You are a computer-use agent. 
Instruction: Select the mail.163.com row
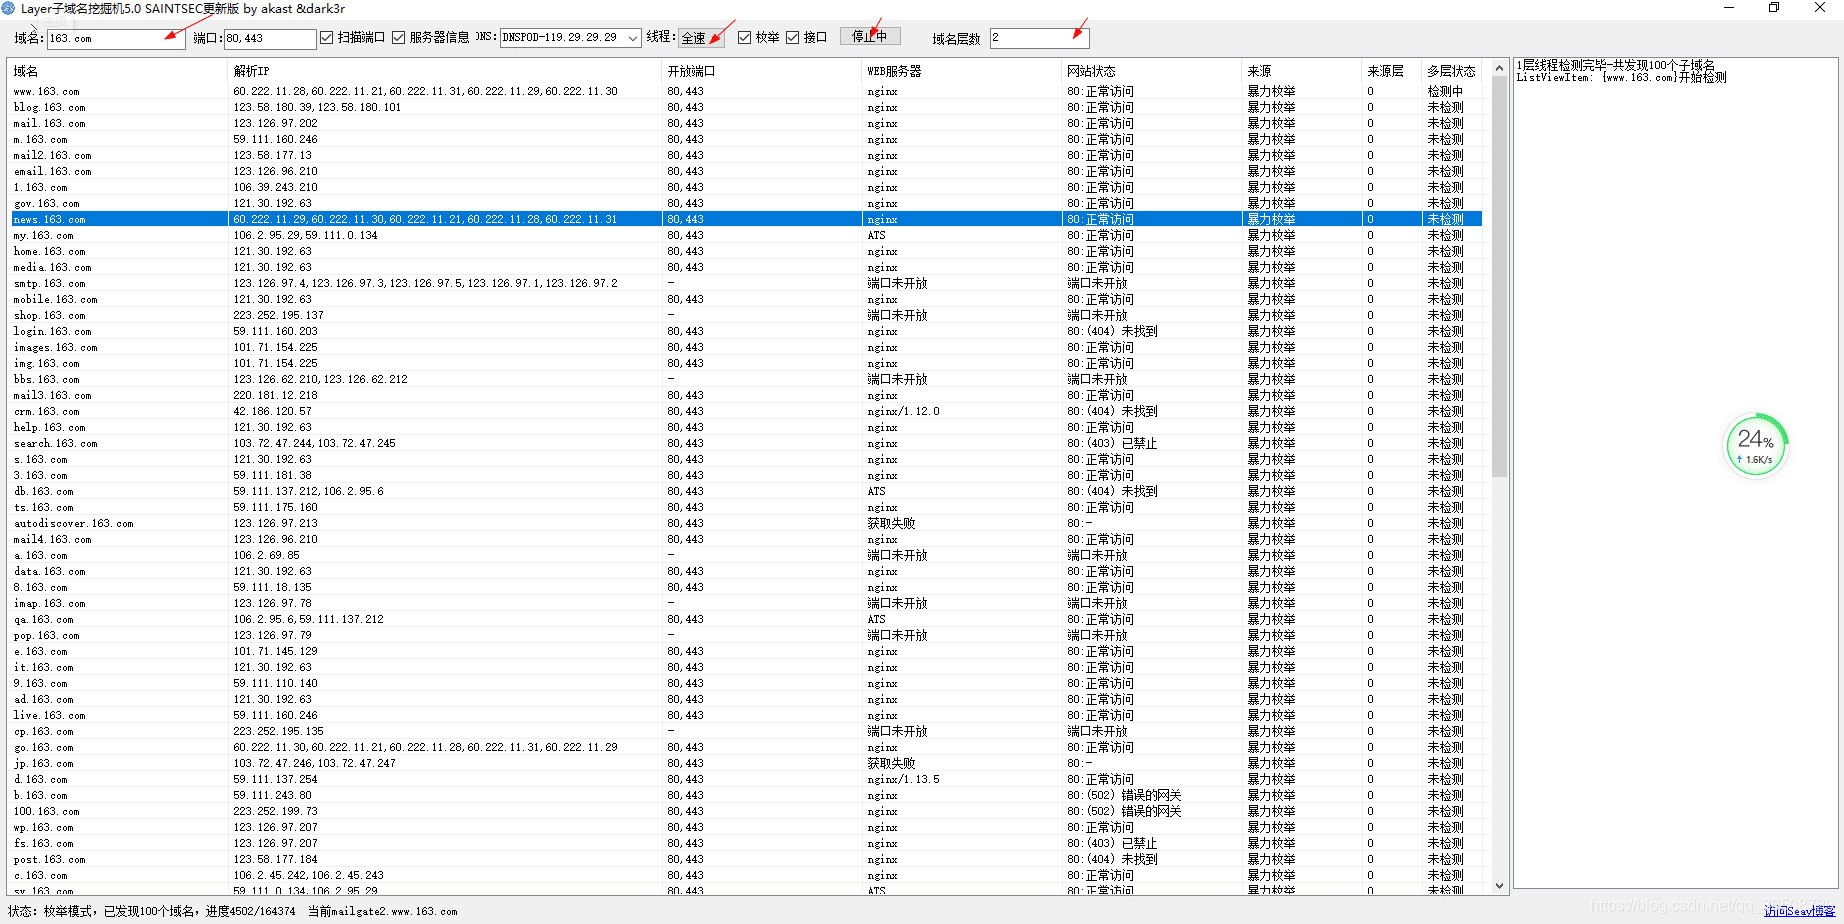[746, 123]
